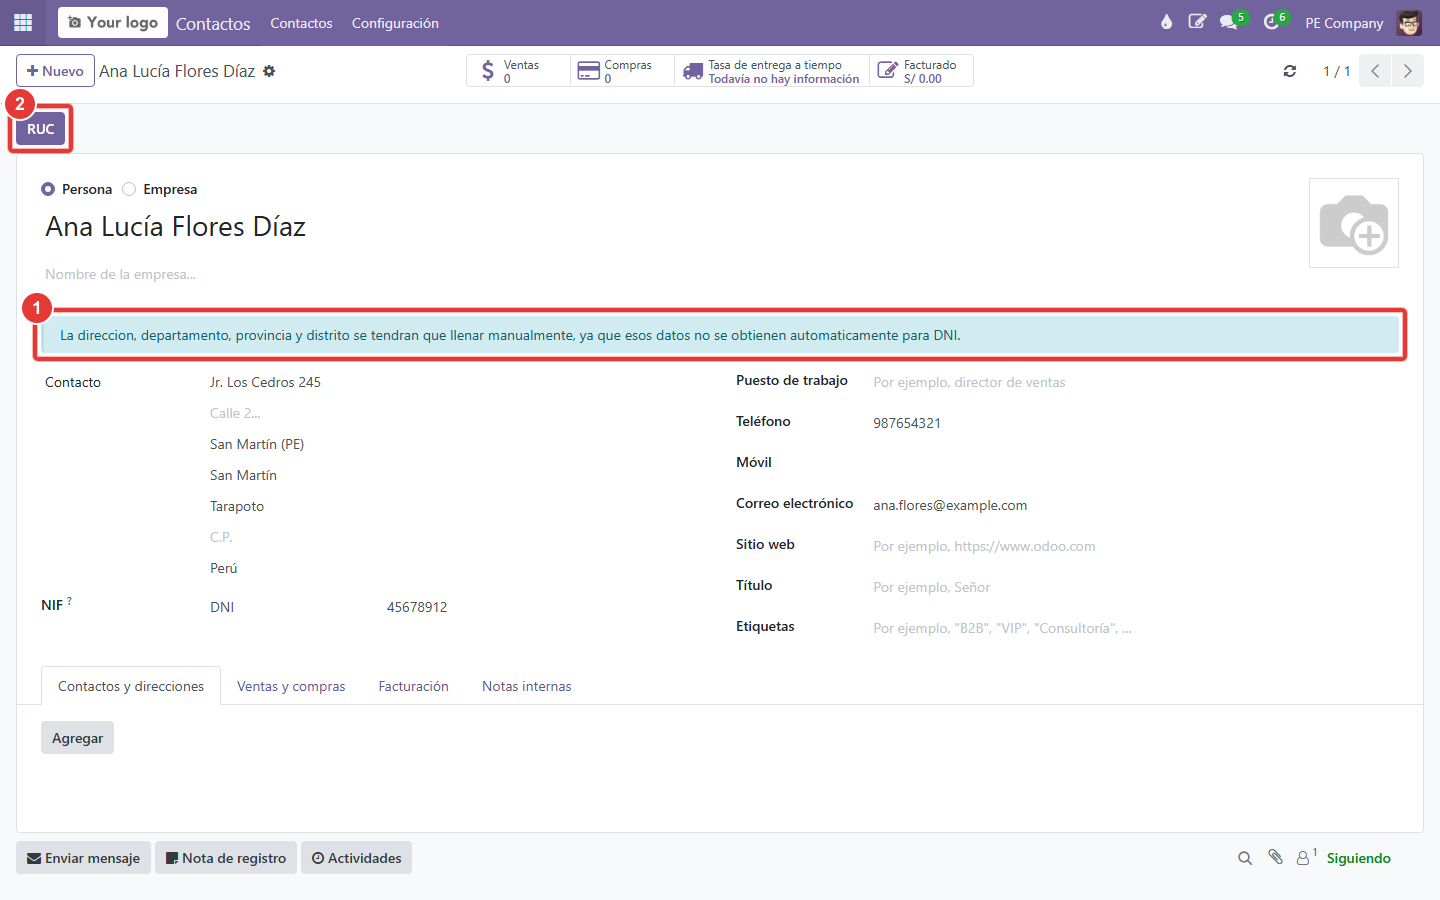1440x900 pixels.
Task: Click the RUC button
Action: coord(41,129)
